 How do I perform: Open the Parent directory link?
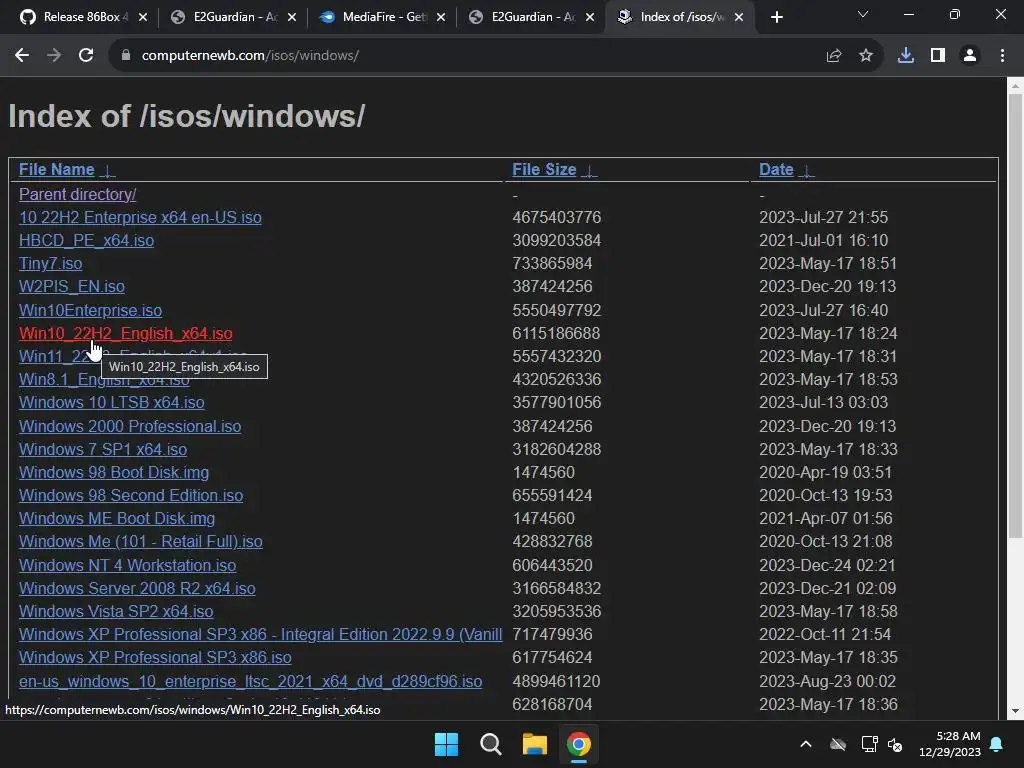(x=77, y=195)
